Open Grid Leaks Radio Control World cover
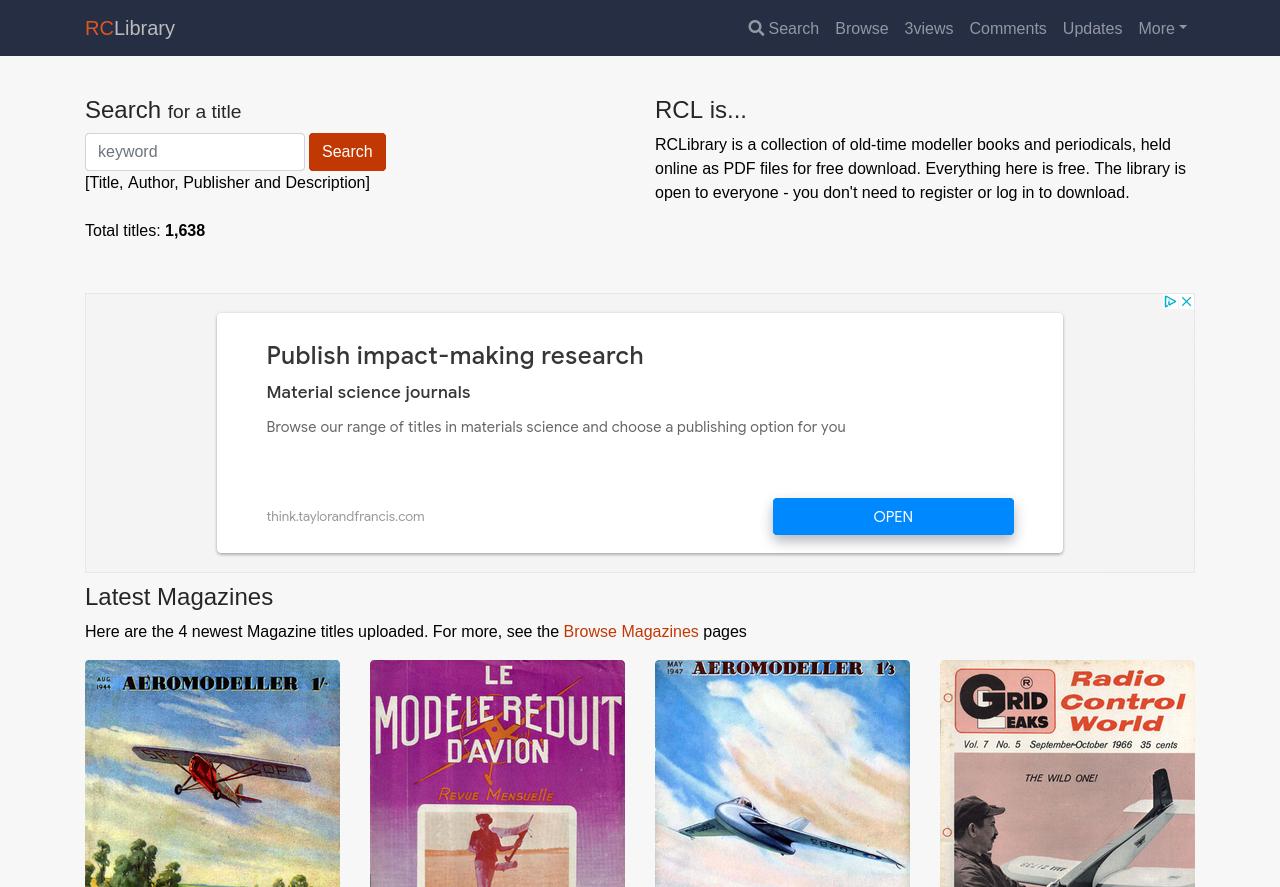Image resolution: width=1280 pixels, height=887 pixels. coord(1067,773)
